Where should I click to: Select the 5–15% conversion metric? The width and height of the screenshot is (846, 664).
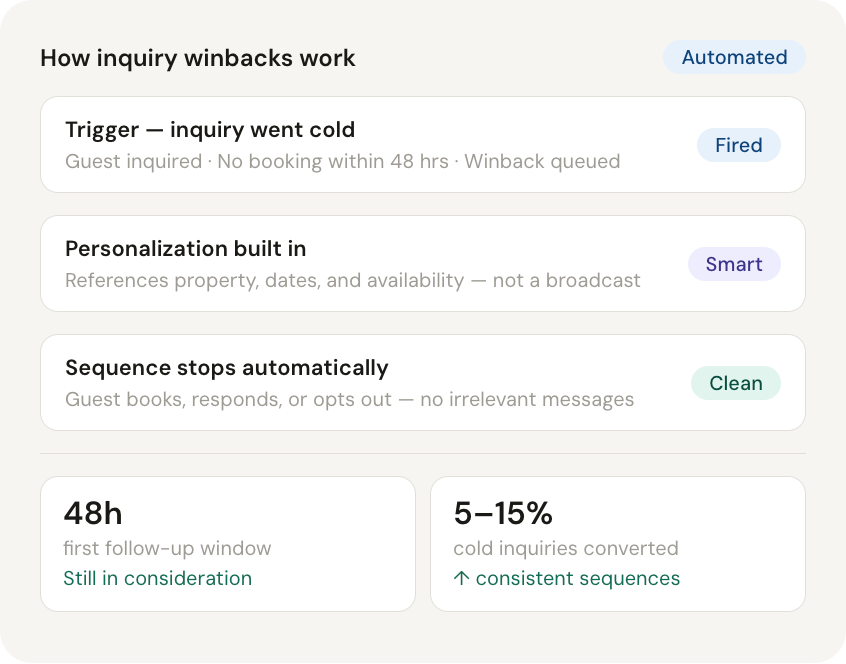tap(503, 513)
